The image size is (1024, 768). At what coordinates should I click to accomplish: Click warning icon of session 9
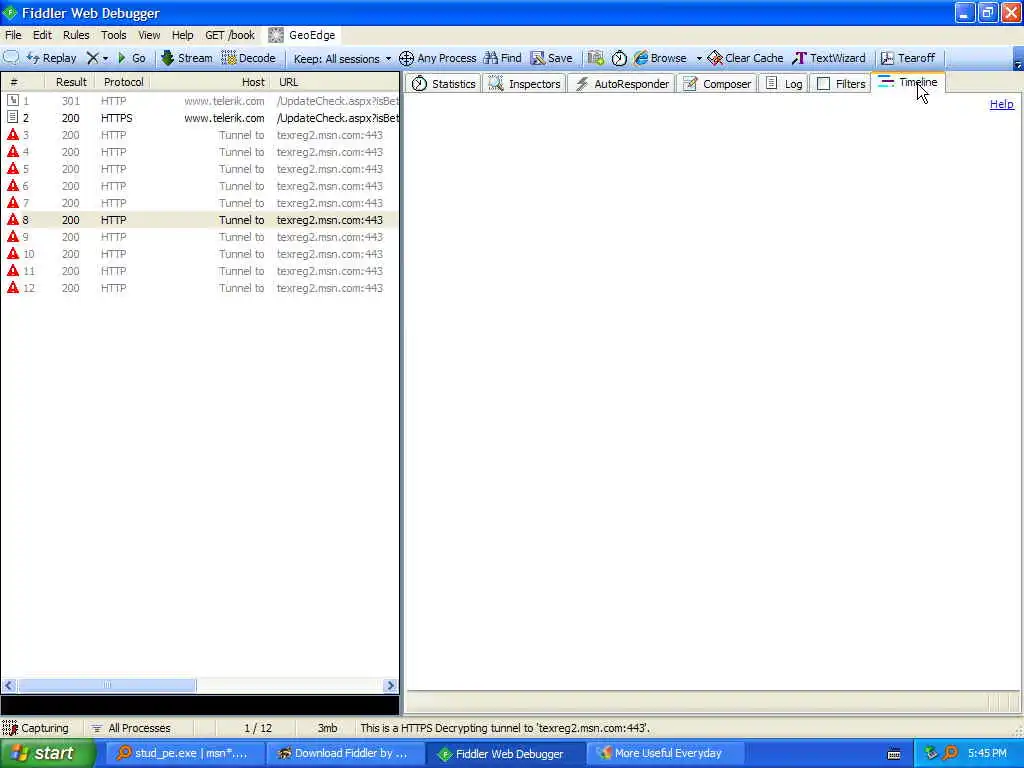coord(12,237)
